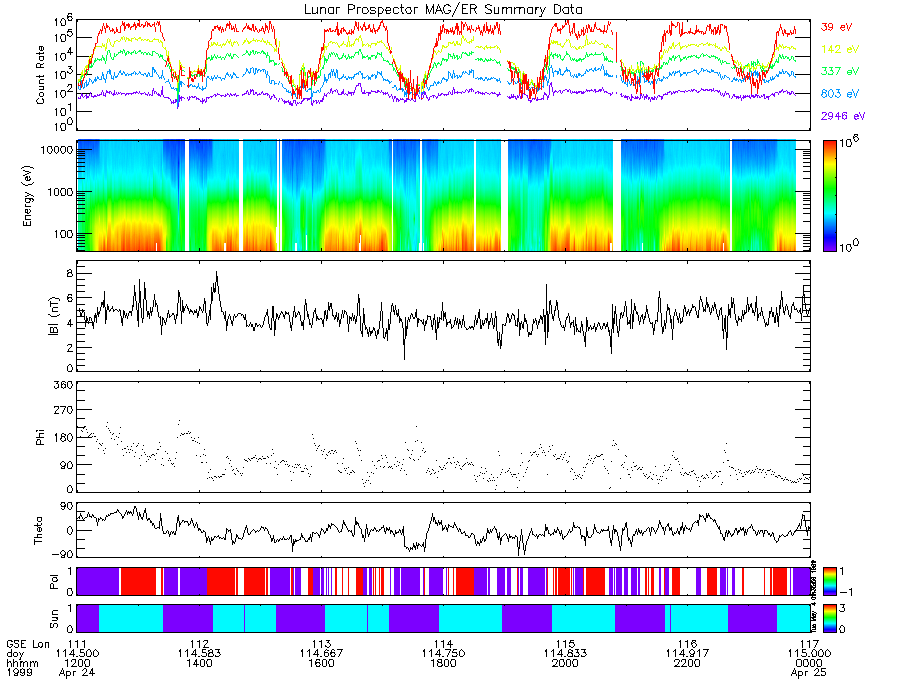Select the '337 eV' legend label

click(x=840, y=71)
